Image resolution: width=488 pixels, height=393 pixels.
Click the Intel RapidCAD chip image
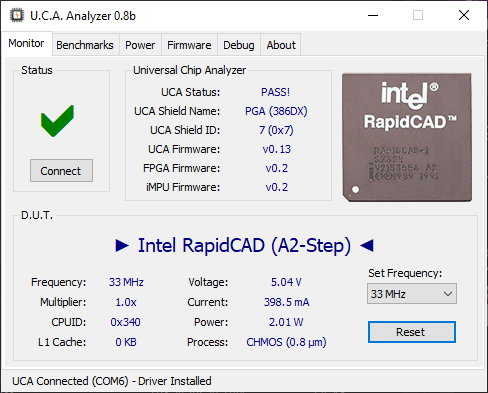(x=407, y=137)
